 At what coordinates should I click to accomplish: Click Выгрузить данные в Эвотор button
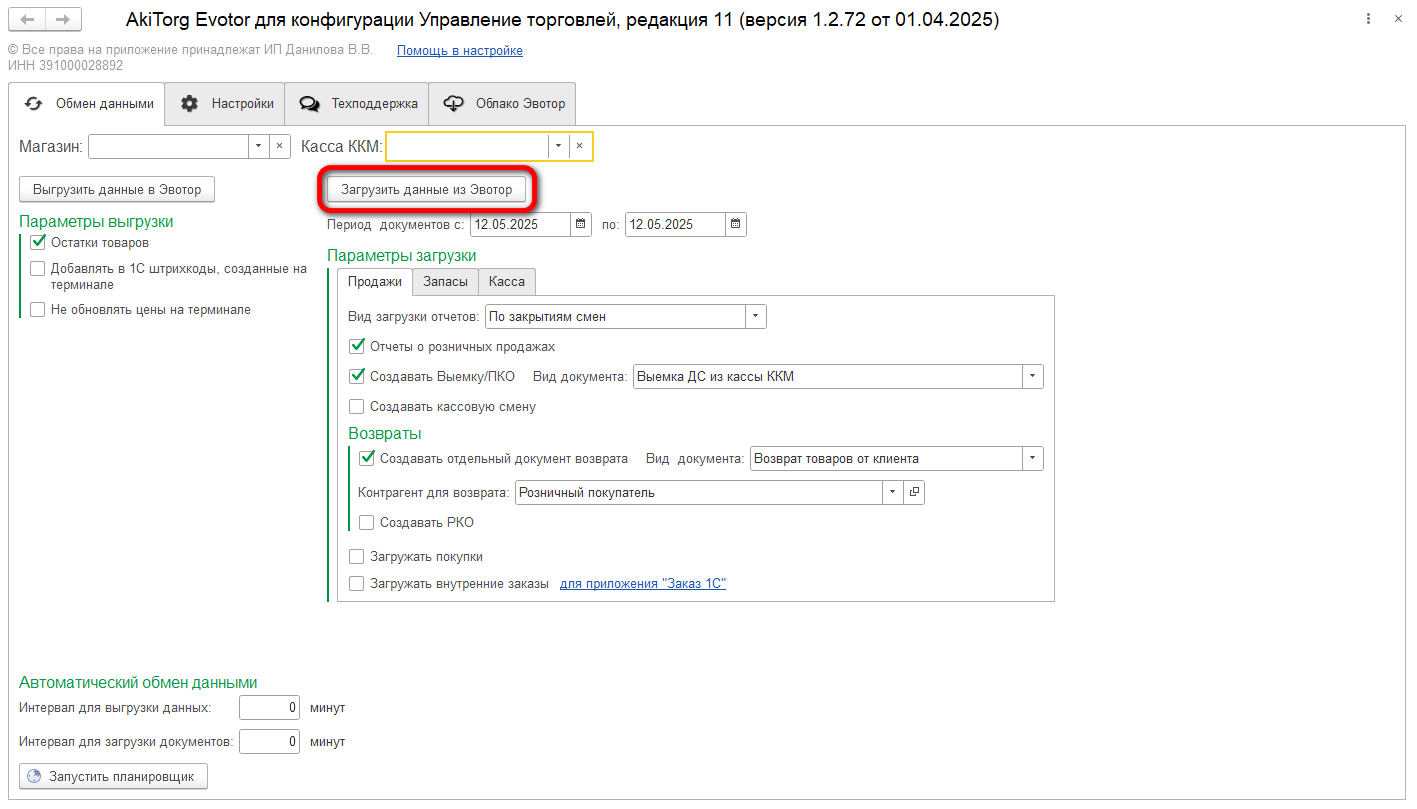pyautogui.click(x=117, y=189)
